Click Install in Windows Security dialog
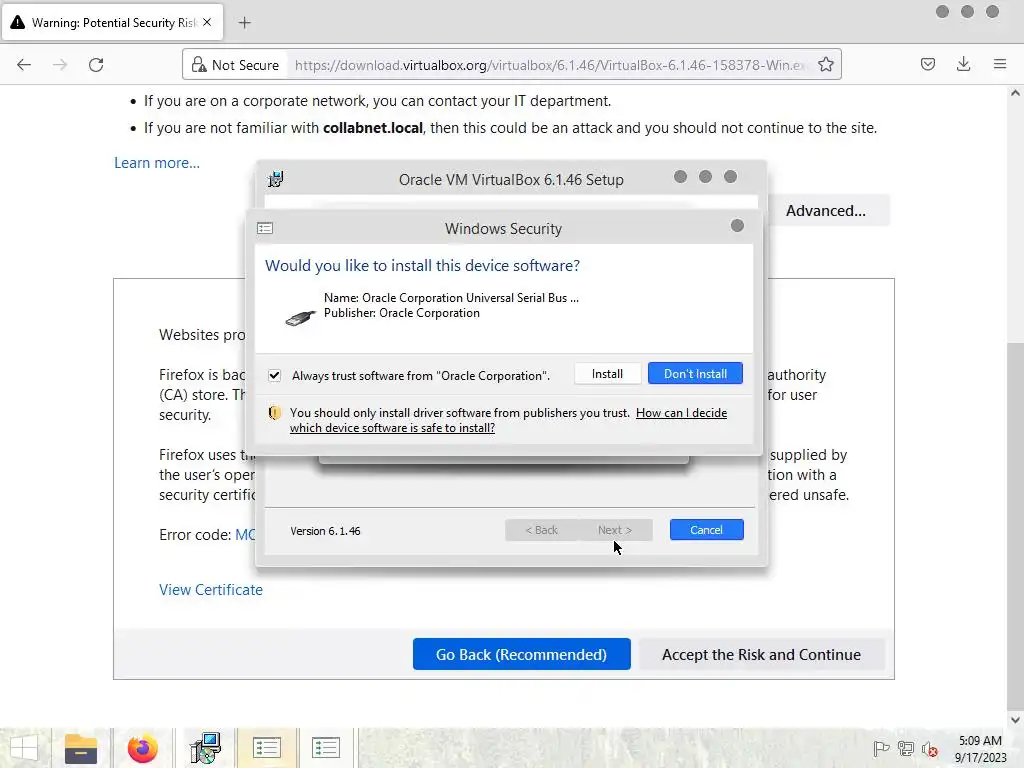This screenshot has height=768, width=1024. click(x=607, y=374)
